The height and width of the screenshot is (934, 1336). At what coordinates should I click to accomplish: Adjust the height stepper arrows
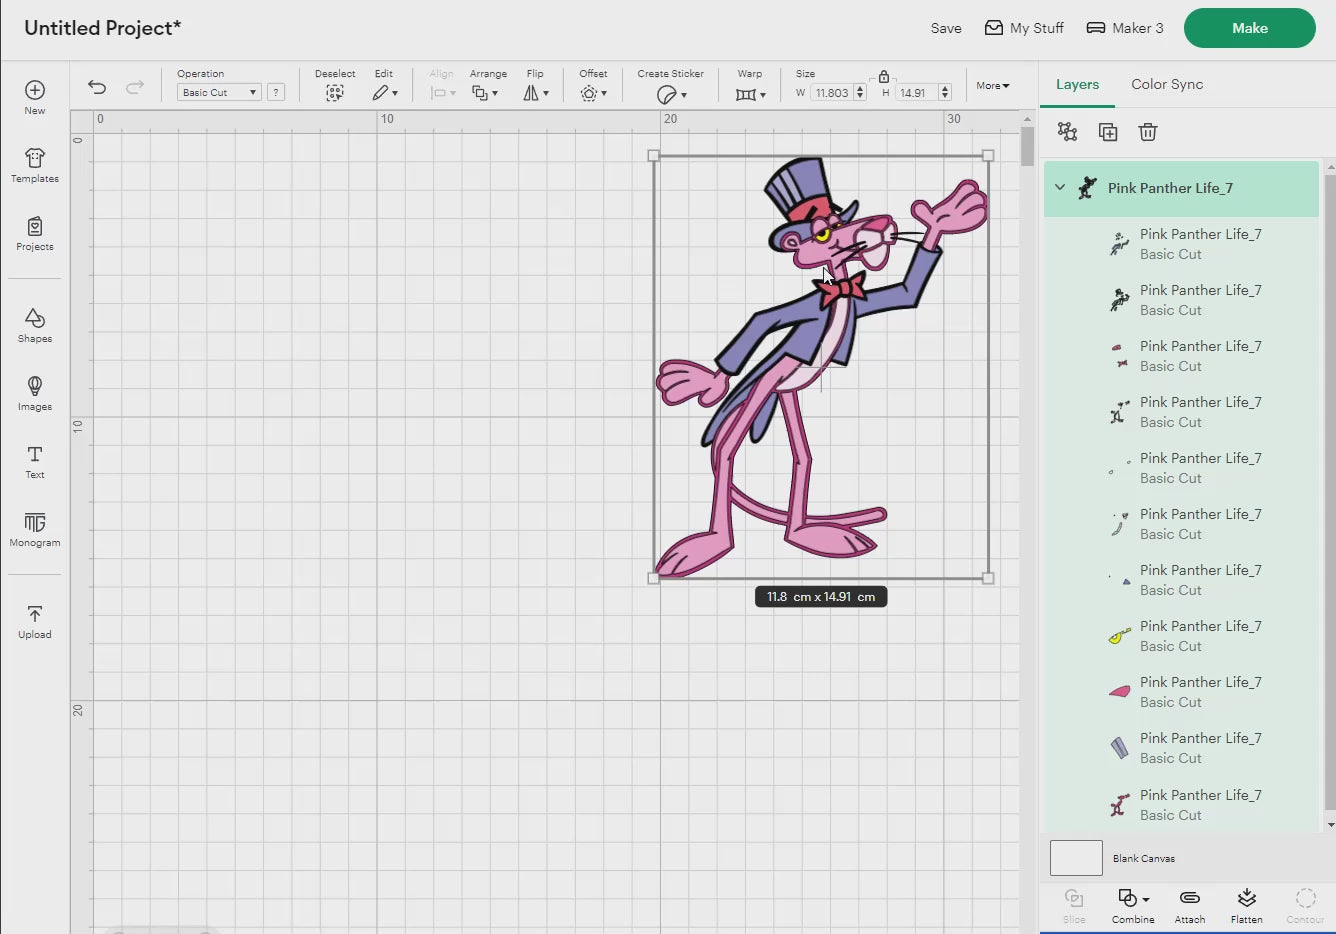click(944, 93)
